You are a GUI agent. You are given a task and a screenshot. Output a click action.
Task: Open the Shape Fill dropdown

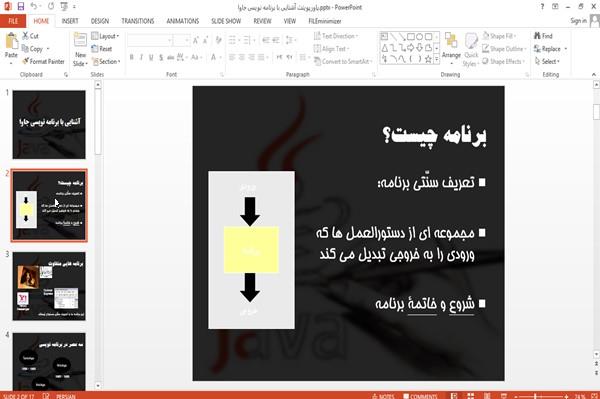499,36
